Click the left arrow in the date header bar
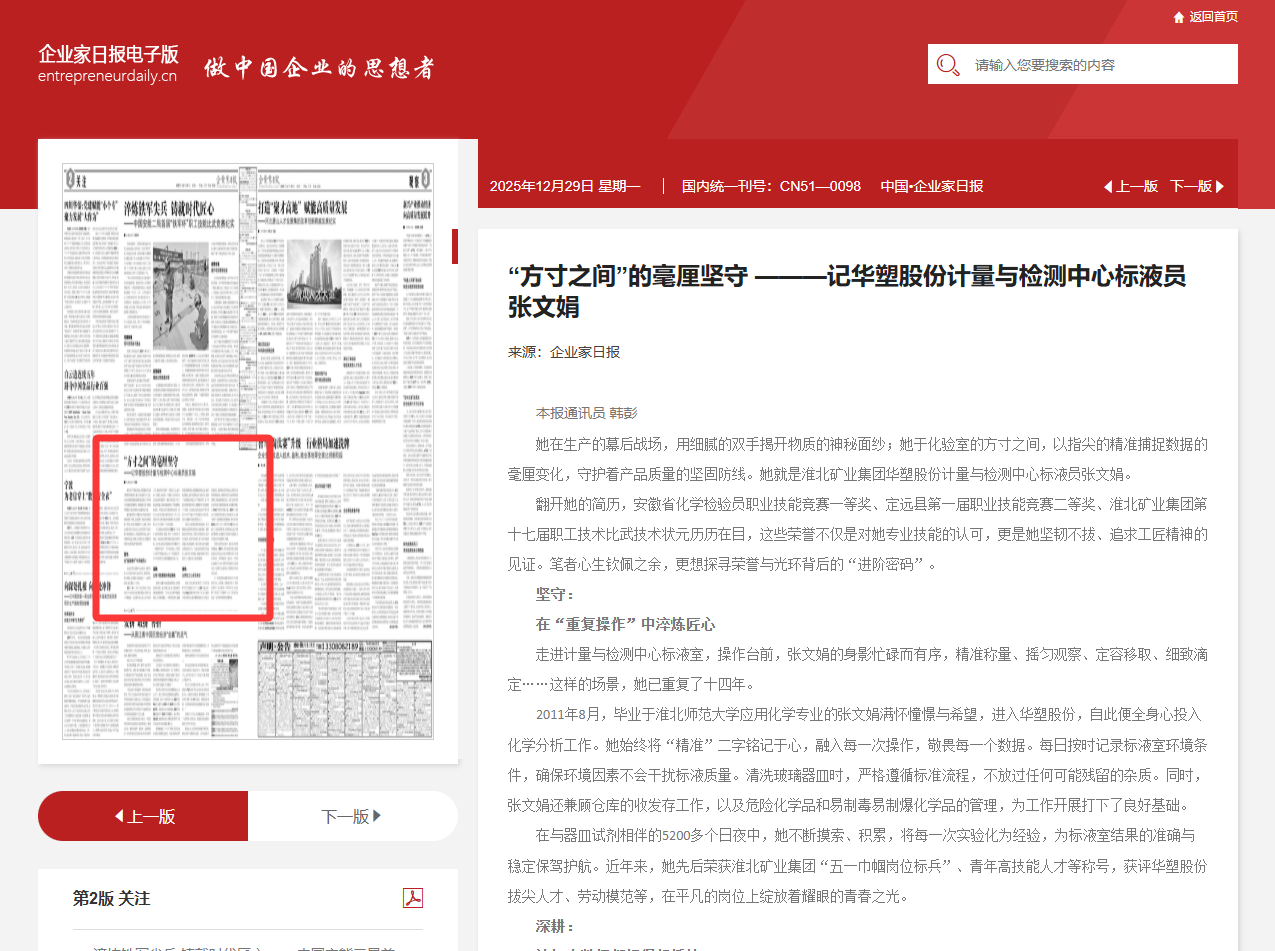1275x951 pixels. [x=1107, y=186]
